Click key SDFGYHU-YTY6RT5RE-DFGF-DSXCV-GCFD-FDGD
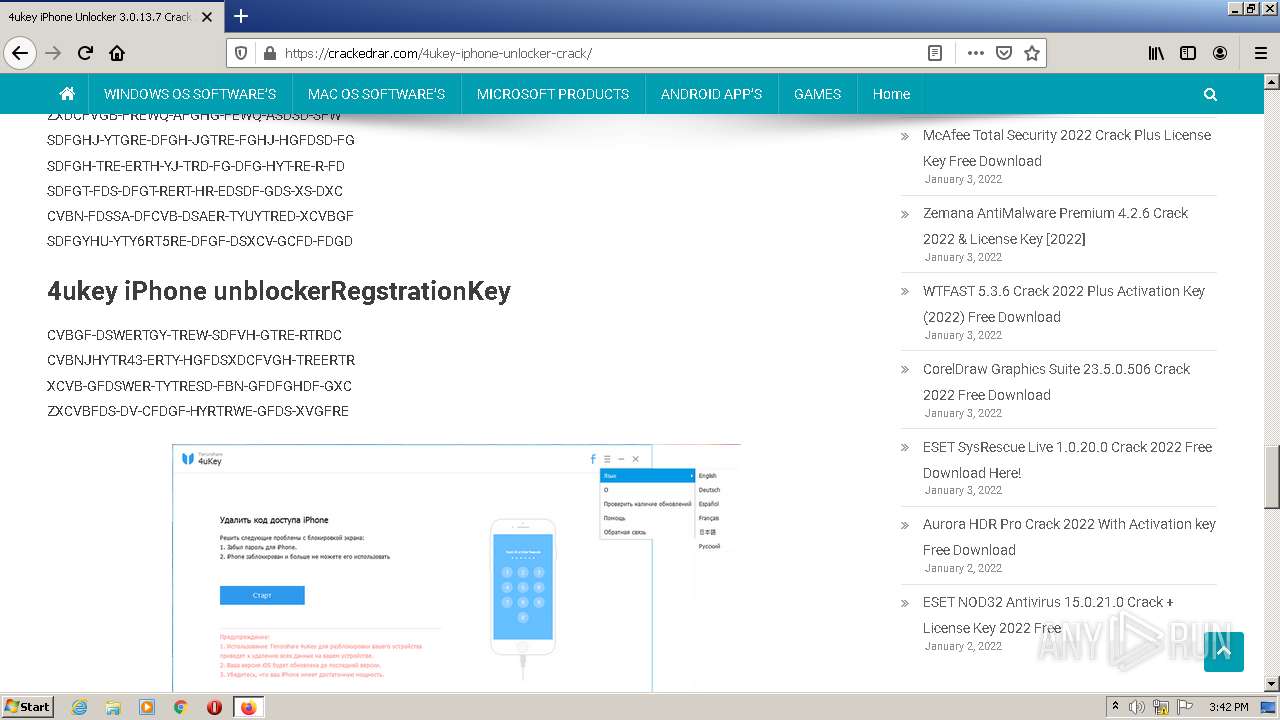This screenshot has width=1280, height=720. click(x=200, y=241)
